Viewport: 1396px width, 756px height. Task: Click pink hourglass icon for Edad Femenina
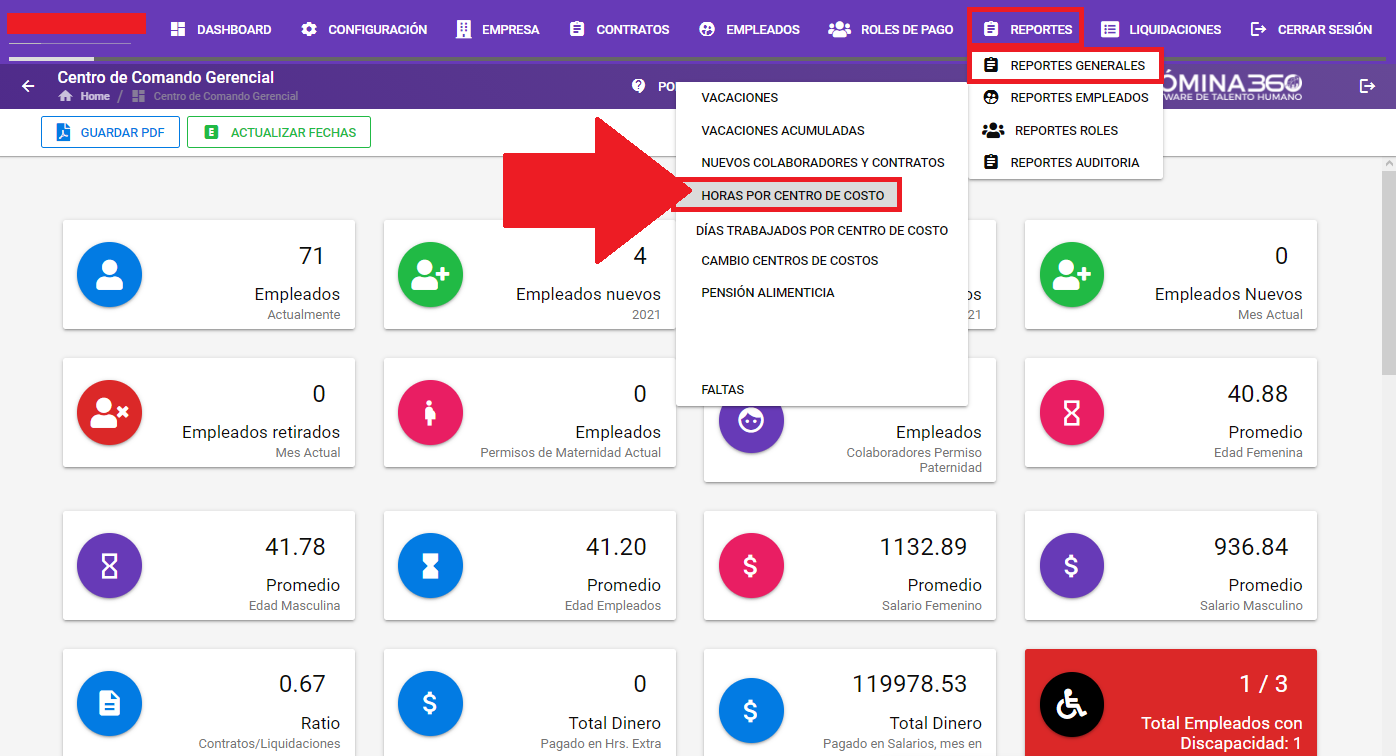[x=1072, y=412]
